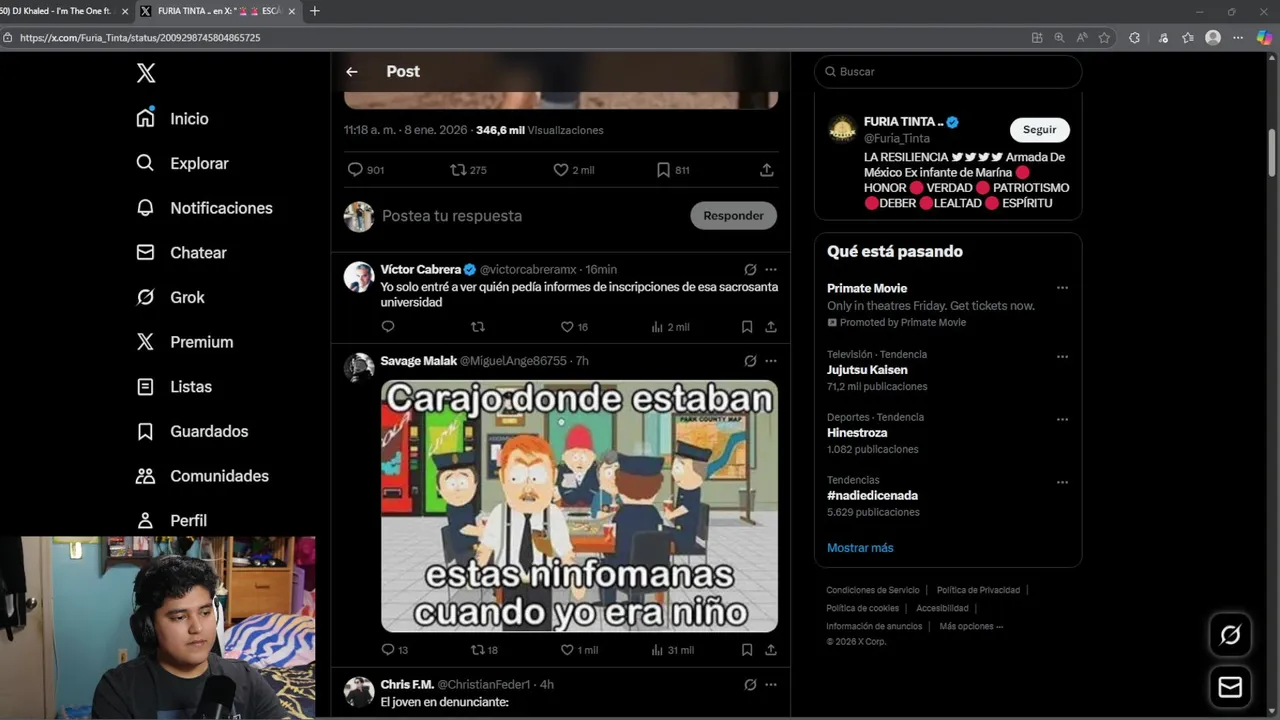
Task: Open Premium in the sidebar
Action: click(184, 342)
